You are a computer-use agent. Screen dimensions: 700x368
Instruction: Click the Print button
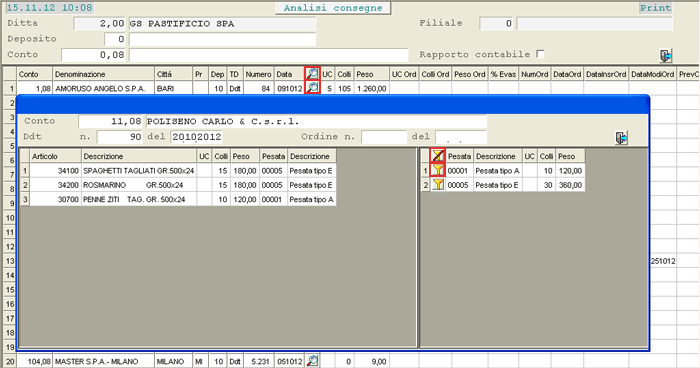click(655, 8)
